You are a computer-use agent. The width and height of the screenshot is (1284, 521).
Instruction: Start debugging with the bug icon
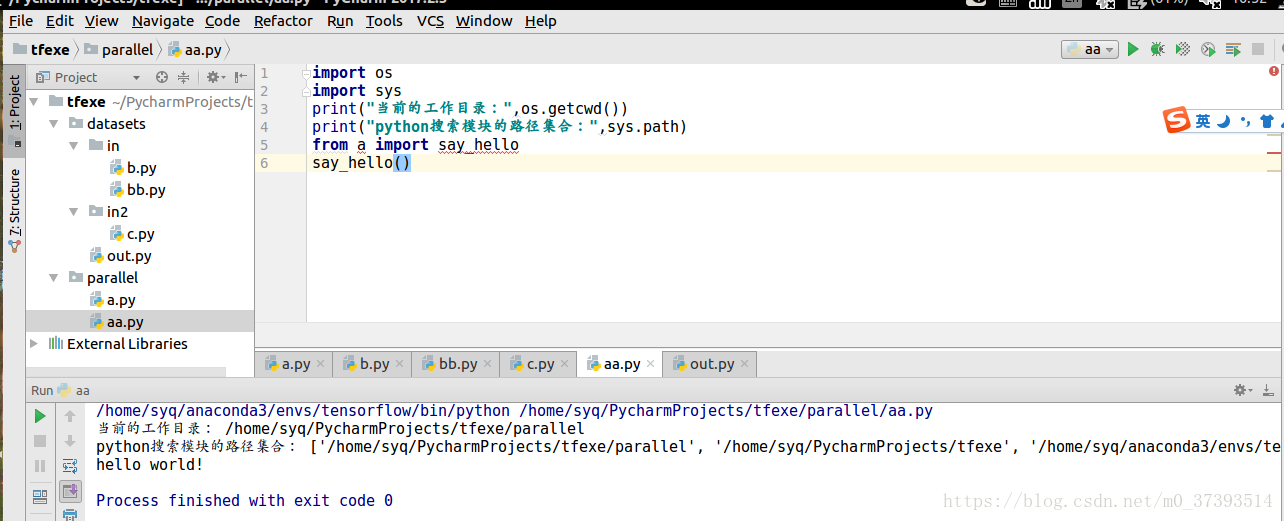(1158, 49)
